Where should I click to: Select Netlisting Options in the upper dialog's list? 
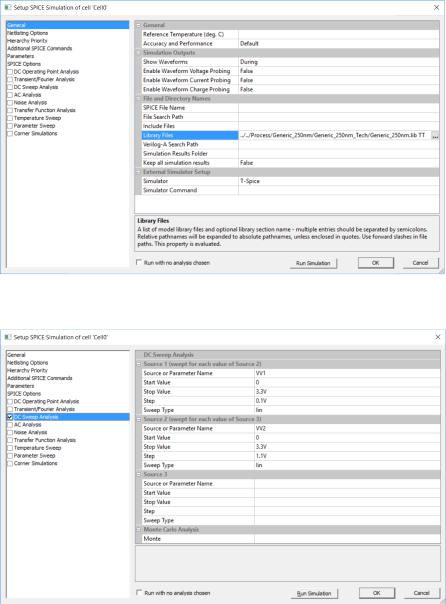pyautogui.click(x=28, y=33)
